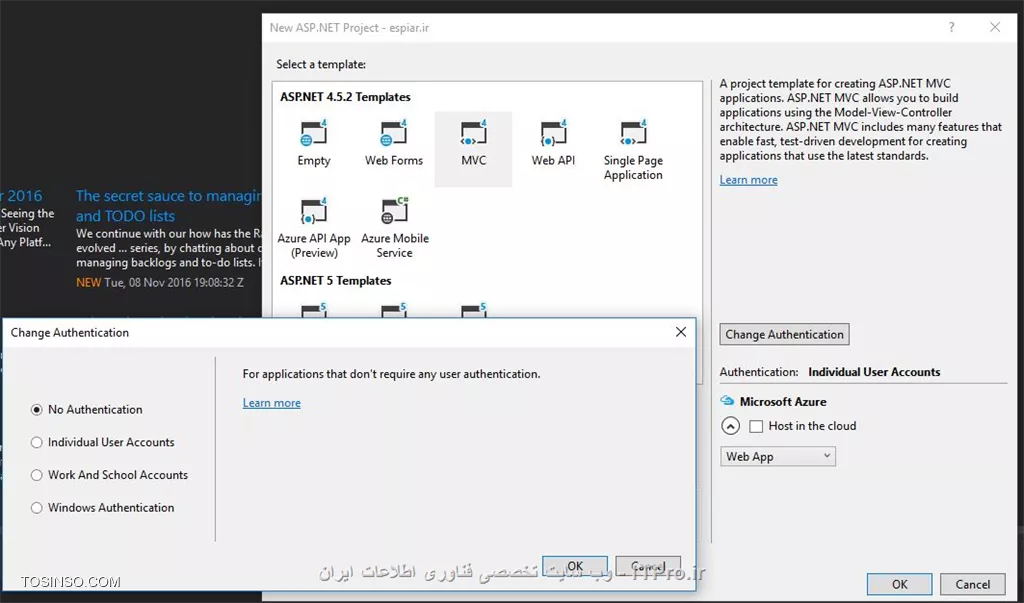Close the Change Authentication dialog
The image size is (1024, 603).
[x=680, y=332]
